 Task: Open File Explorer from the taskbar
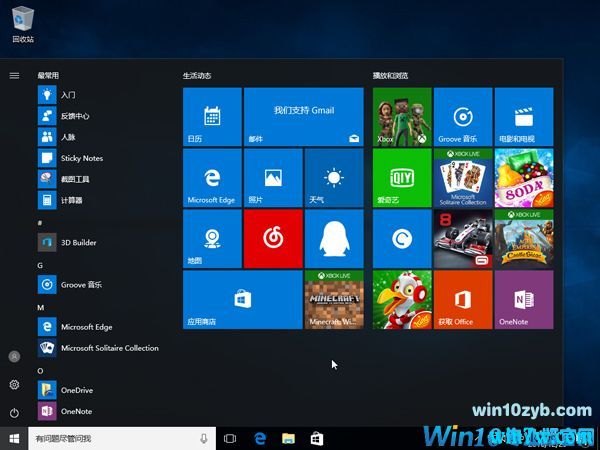click(x=289, y=439)
